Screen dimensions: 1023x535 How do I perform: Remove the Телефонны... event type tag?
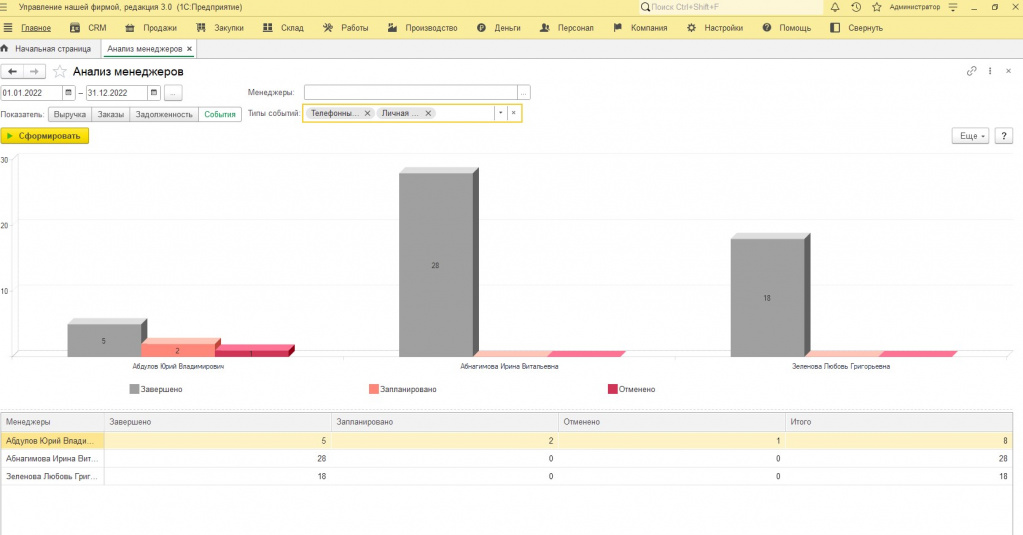pyautogui.click(x=367, y=113)
